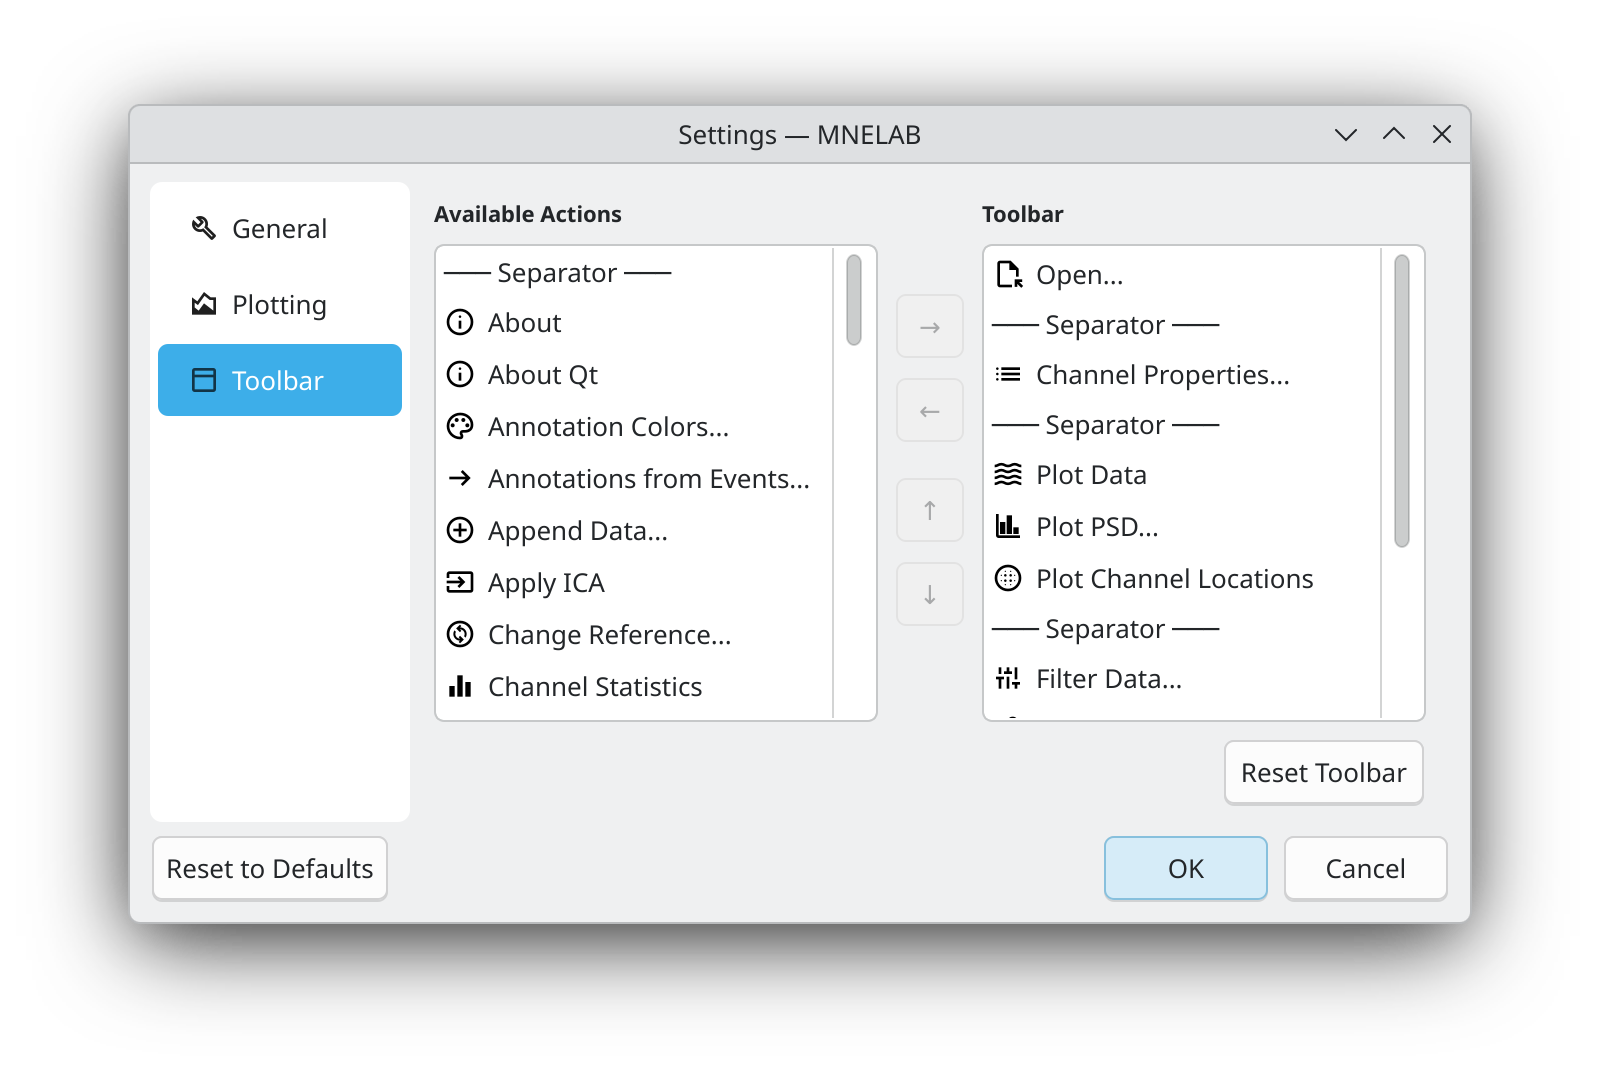The height and width of the screenshot is (1076, 1600).
Task: Click the sliders icon for Filter Data
Action: pyautogui.click(x=1008, y=679)
